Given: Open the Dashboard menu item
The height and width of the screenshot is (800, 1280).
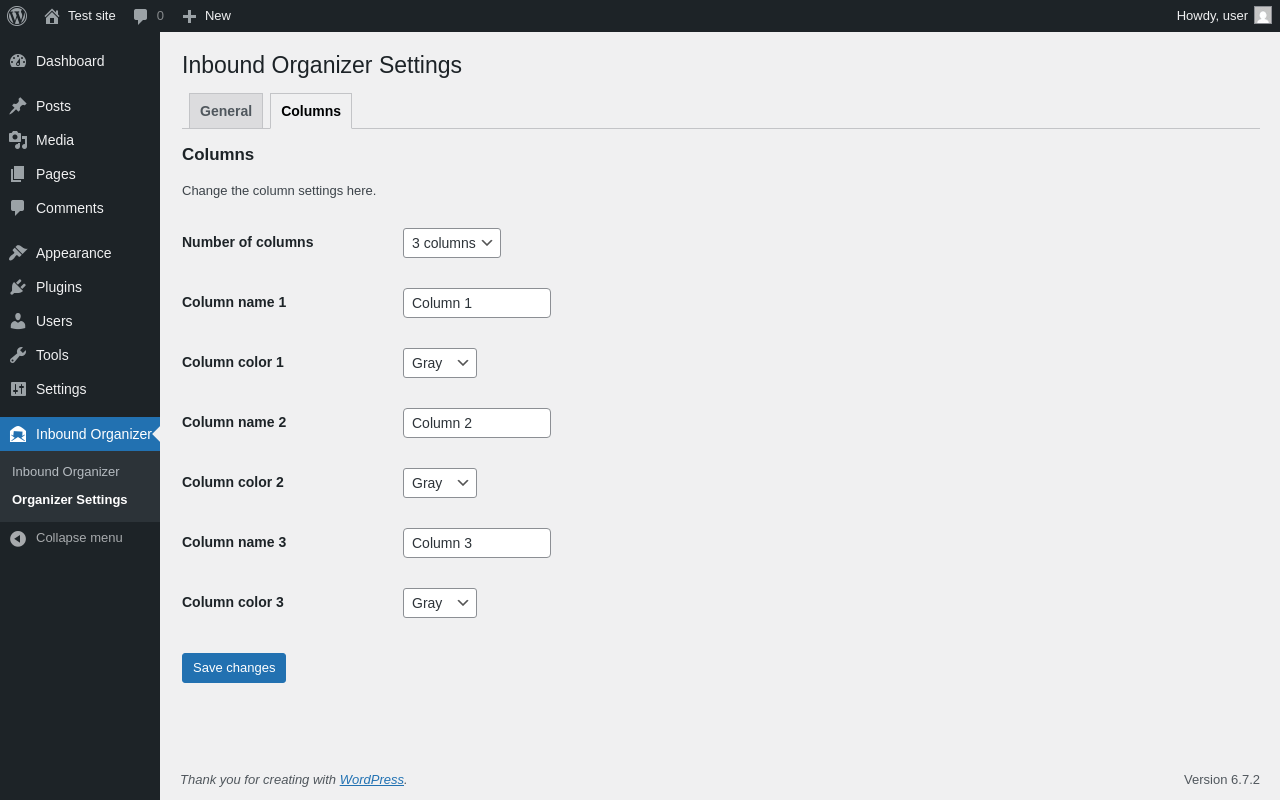Looking at the screenshot, I should click(x=70, y=61).
